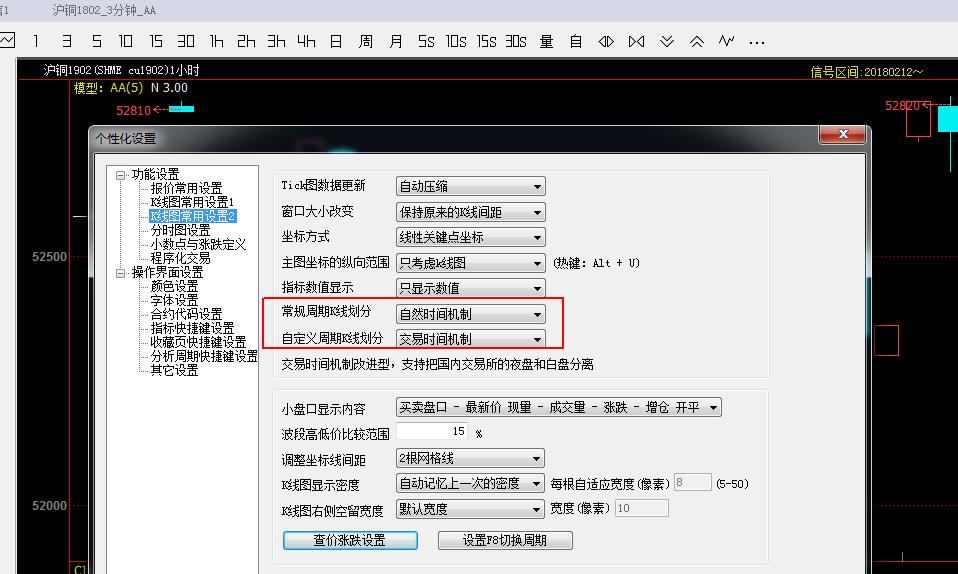The height and width of the screenshot is (574, 958).
Task: Click the 查价涨跌设置 button
Action: [349, 540]
